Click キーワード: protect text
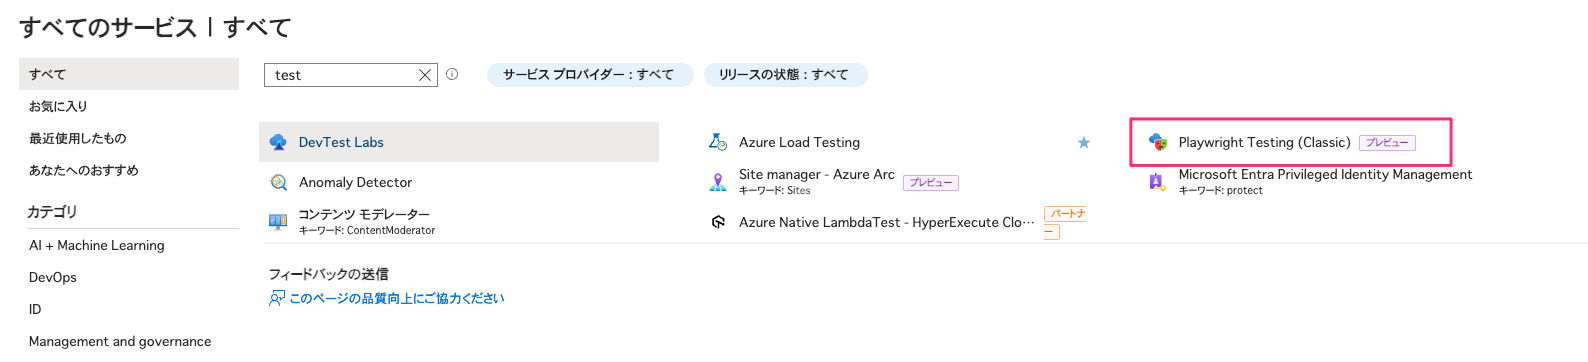Screen dimensions: 1588x362 [x=1221, y=190]
